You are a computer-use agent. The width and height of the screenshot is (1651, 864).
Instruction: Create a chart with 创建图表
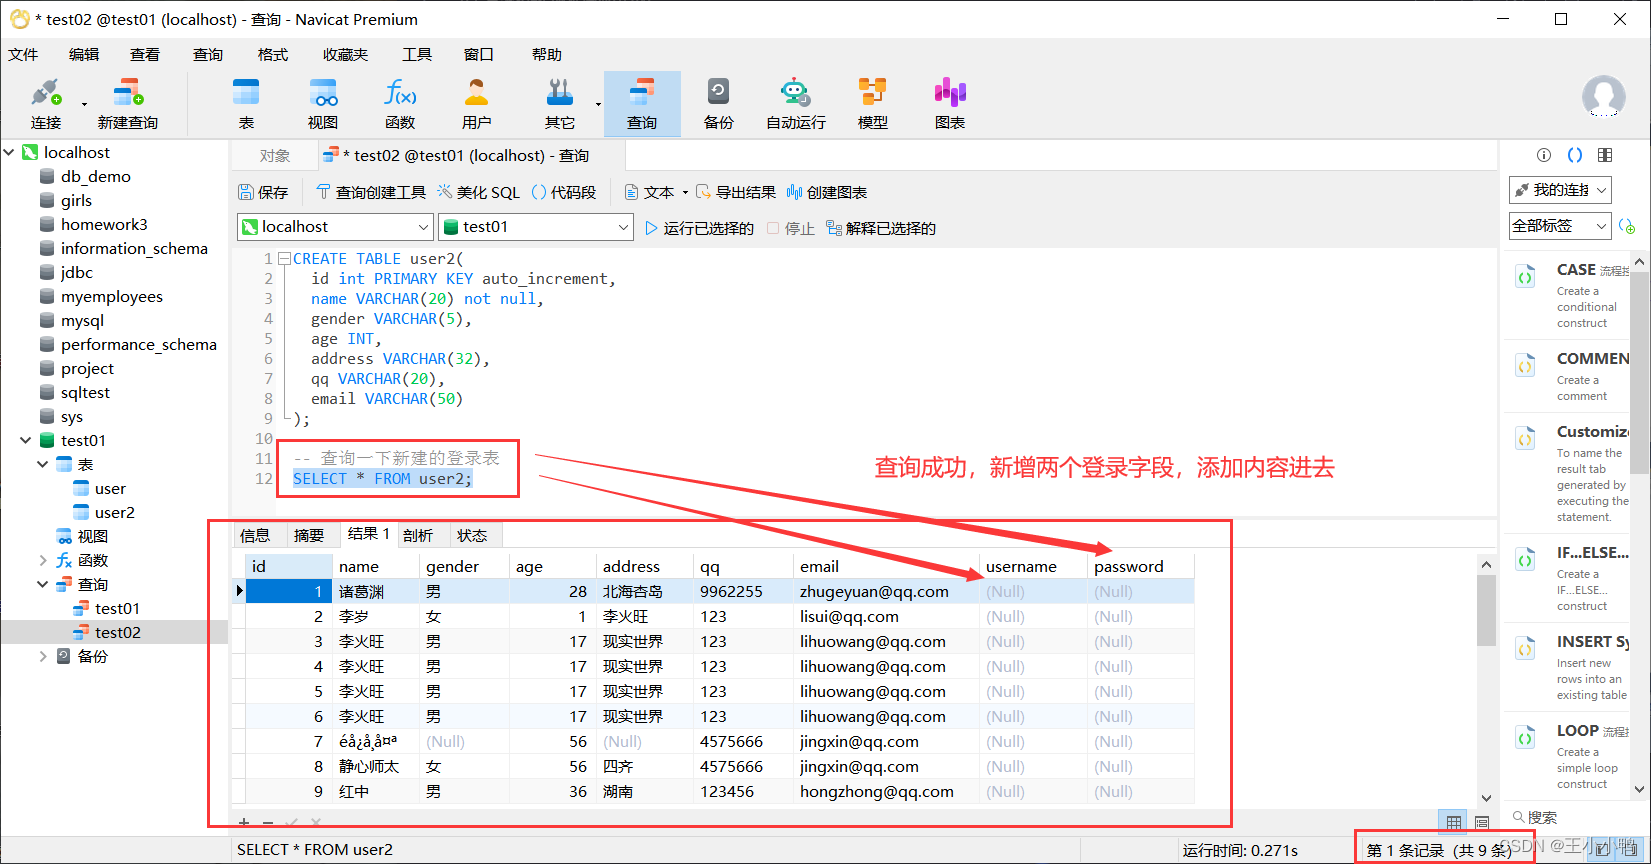click(827, 192)
